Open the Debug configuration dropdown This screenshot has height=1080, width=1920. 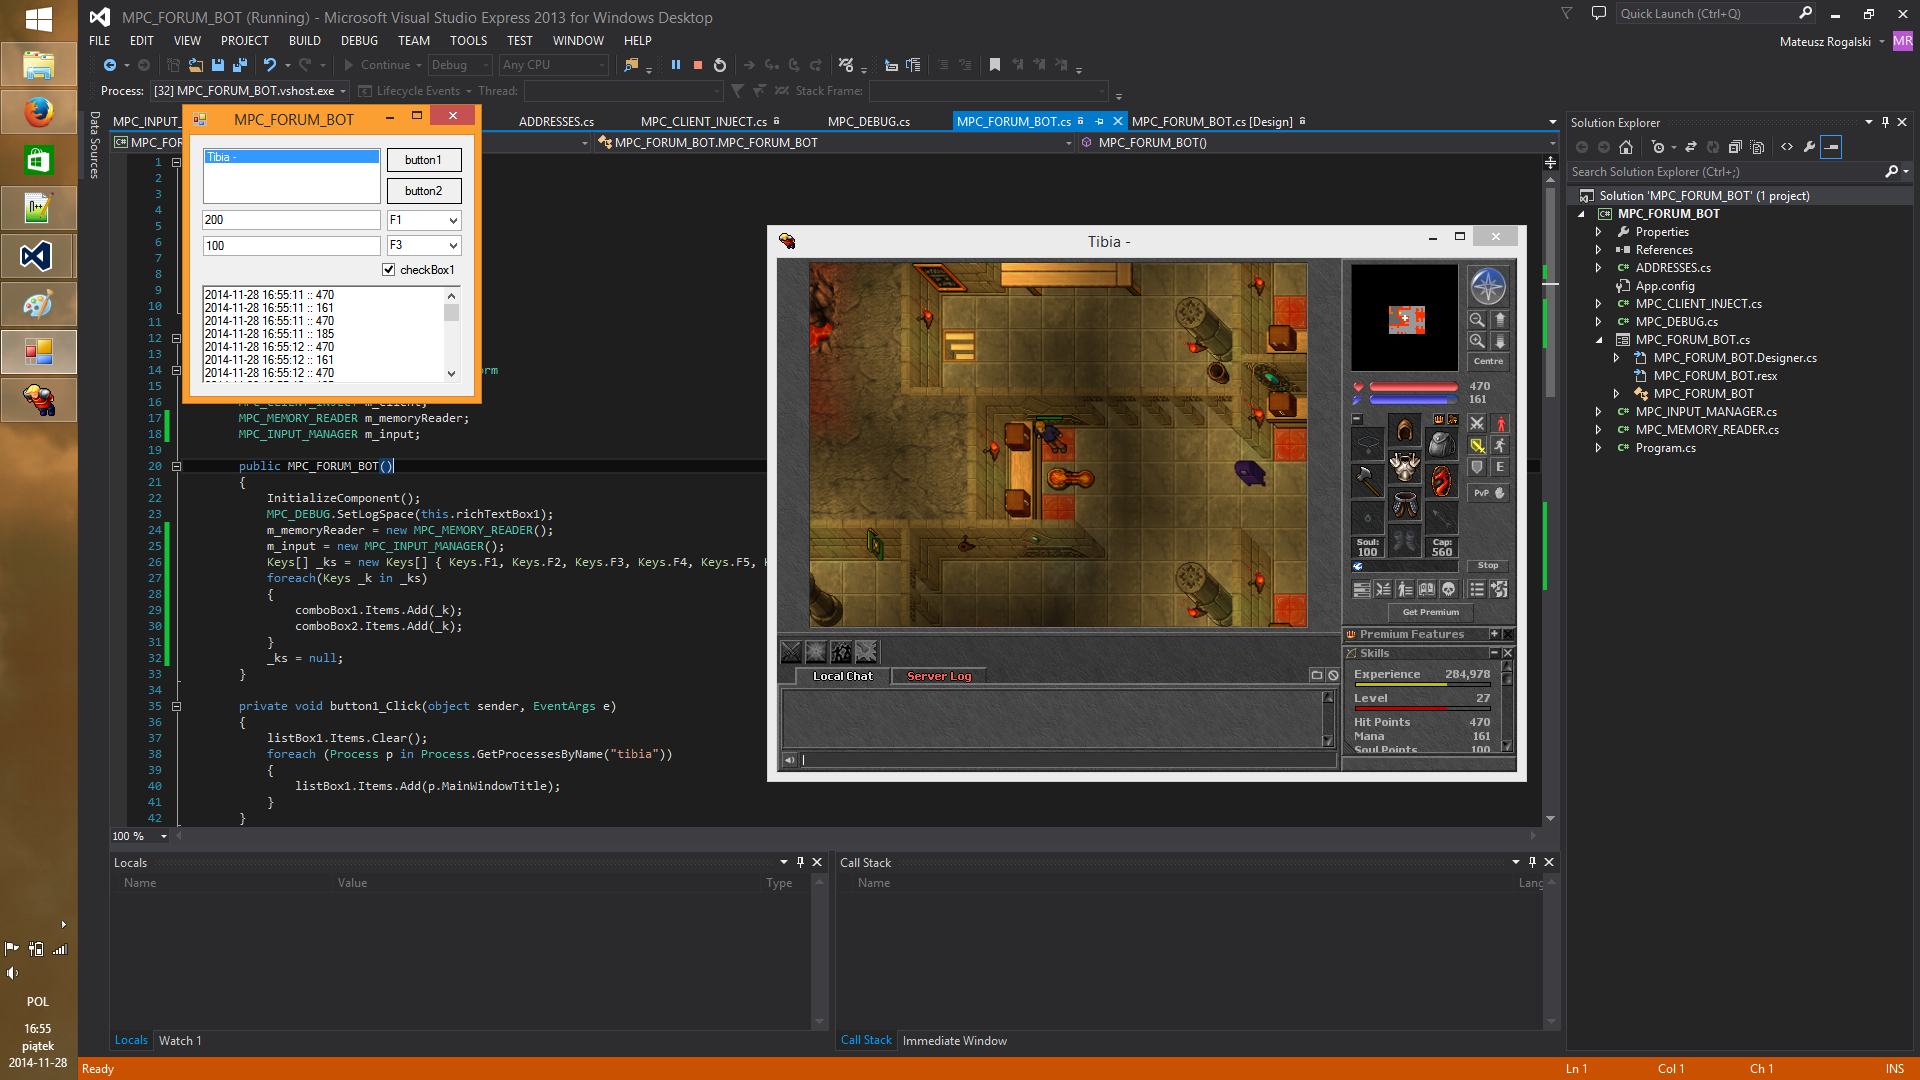(x=460, y=65)
